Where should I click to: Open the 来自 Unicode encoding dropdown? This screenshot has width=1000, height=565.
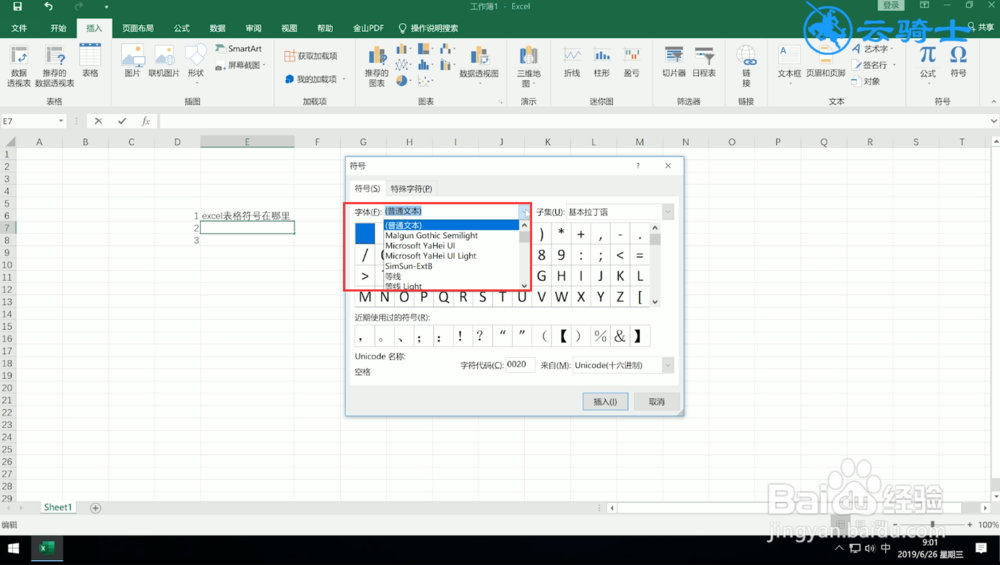pyautogui.click(x=668, y=365)
